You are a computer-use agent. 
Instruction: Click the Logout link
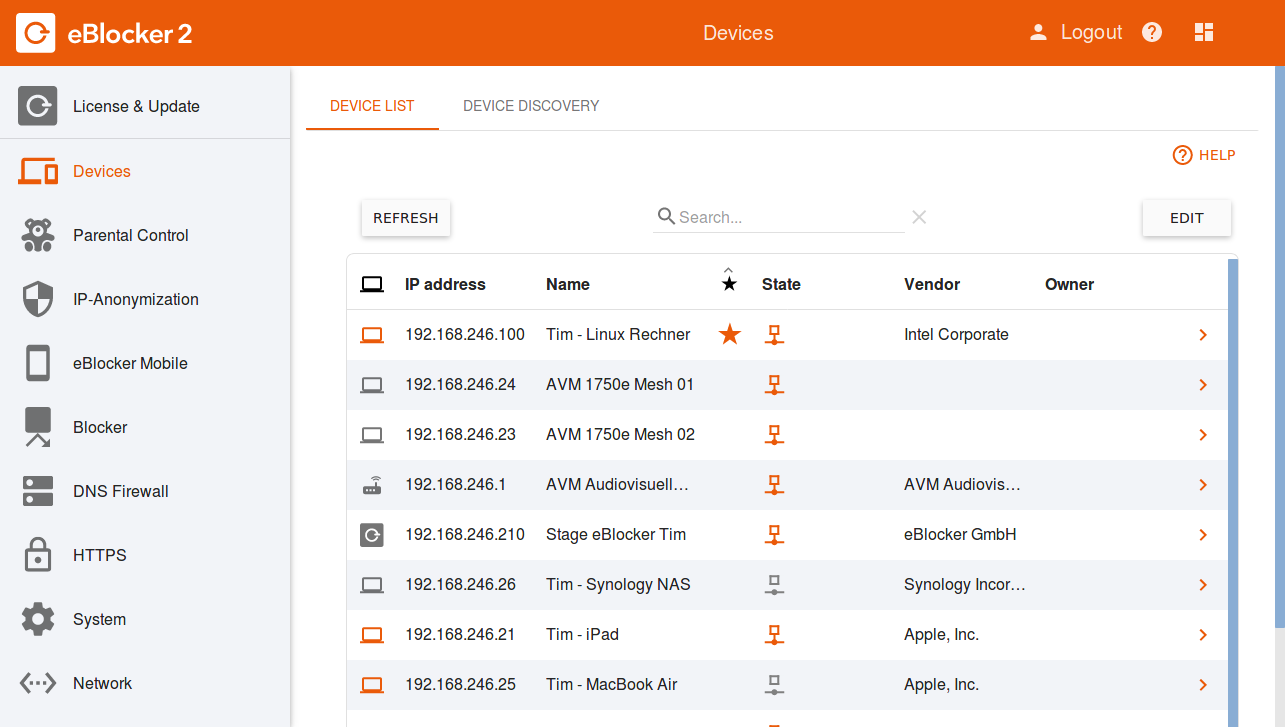(1091, 32)
